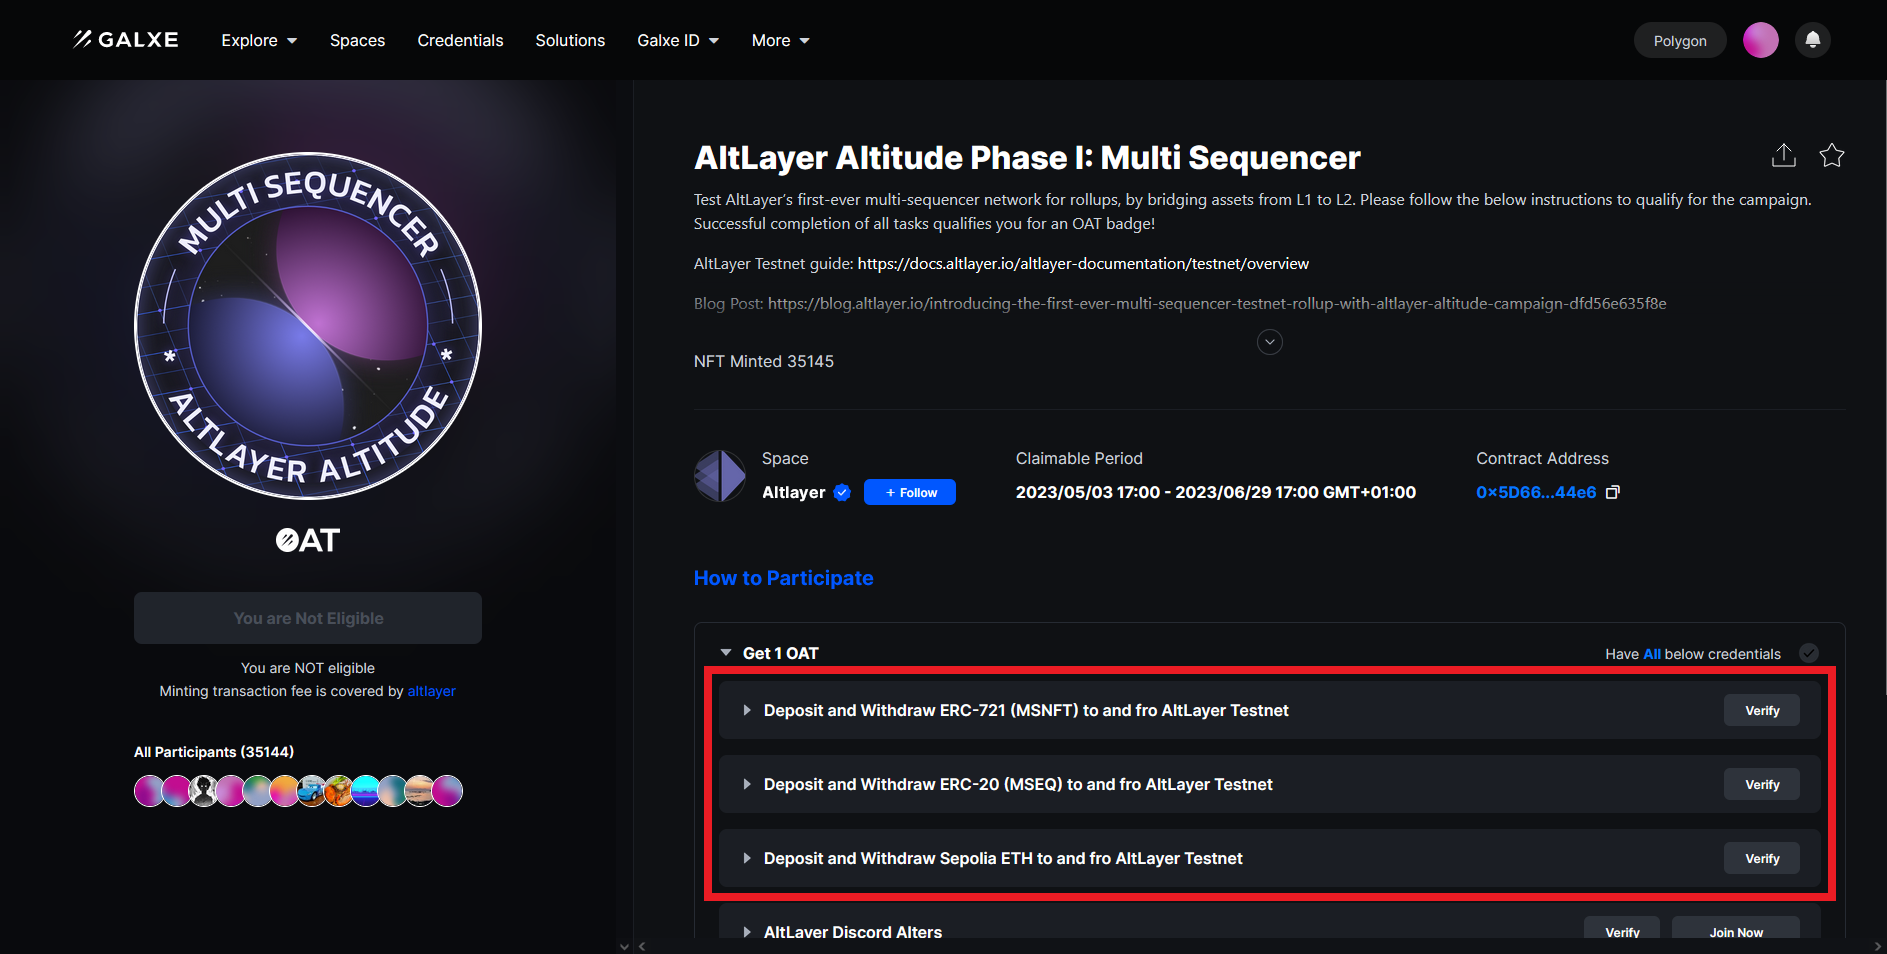Open the Explore dropdown menu

click(259, 40)
